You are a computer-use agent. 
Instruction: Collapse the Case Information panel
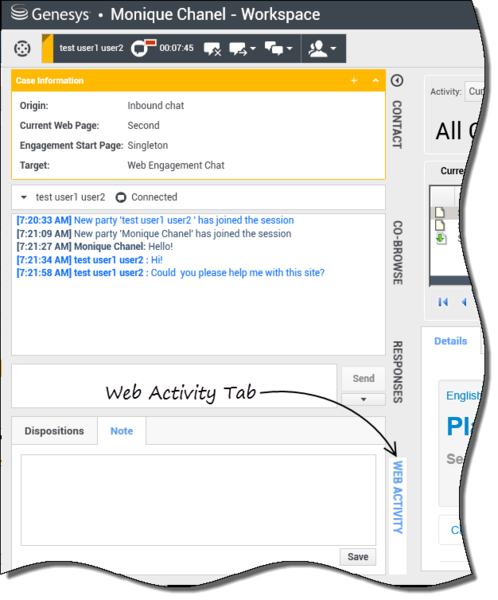[x=376, y=80]
